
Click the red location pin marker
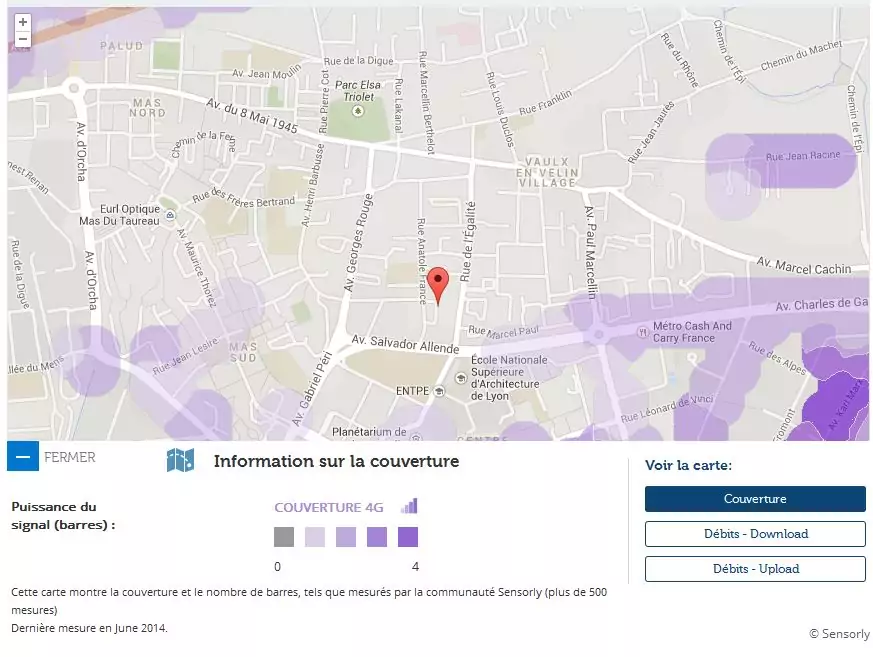(439, 282)
